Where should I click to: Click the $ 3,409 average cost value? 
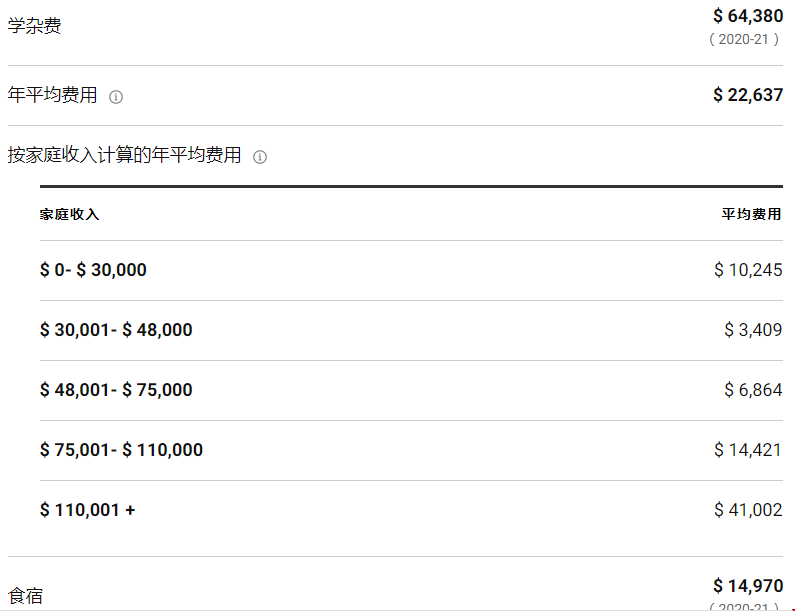(753, 330)
